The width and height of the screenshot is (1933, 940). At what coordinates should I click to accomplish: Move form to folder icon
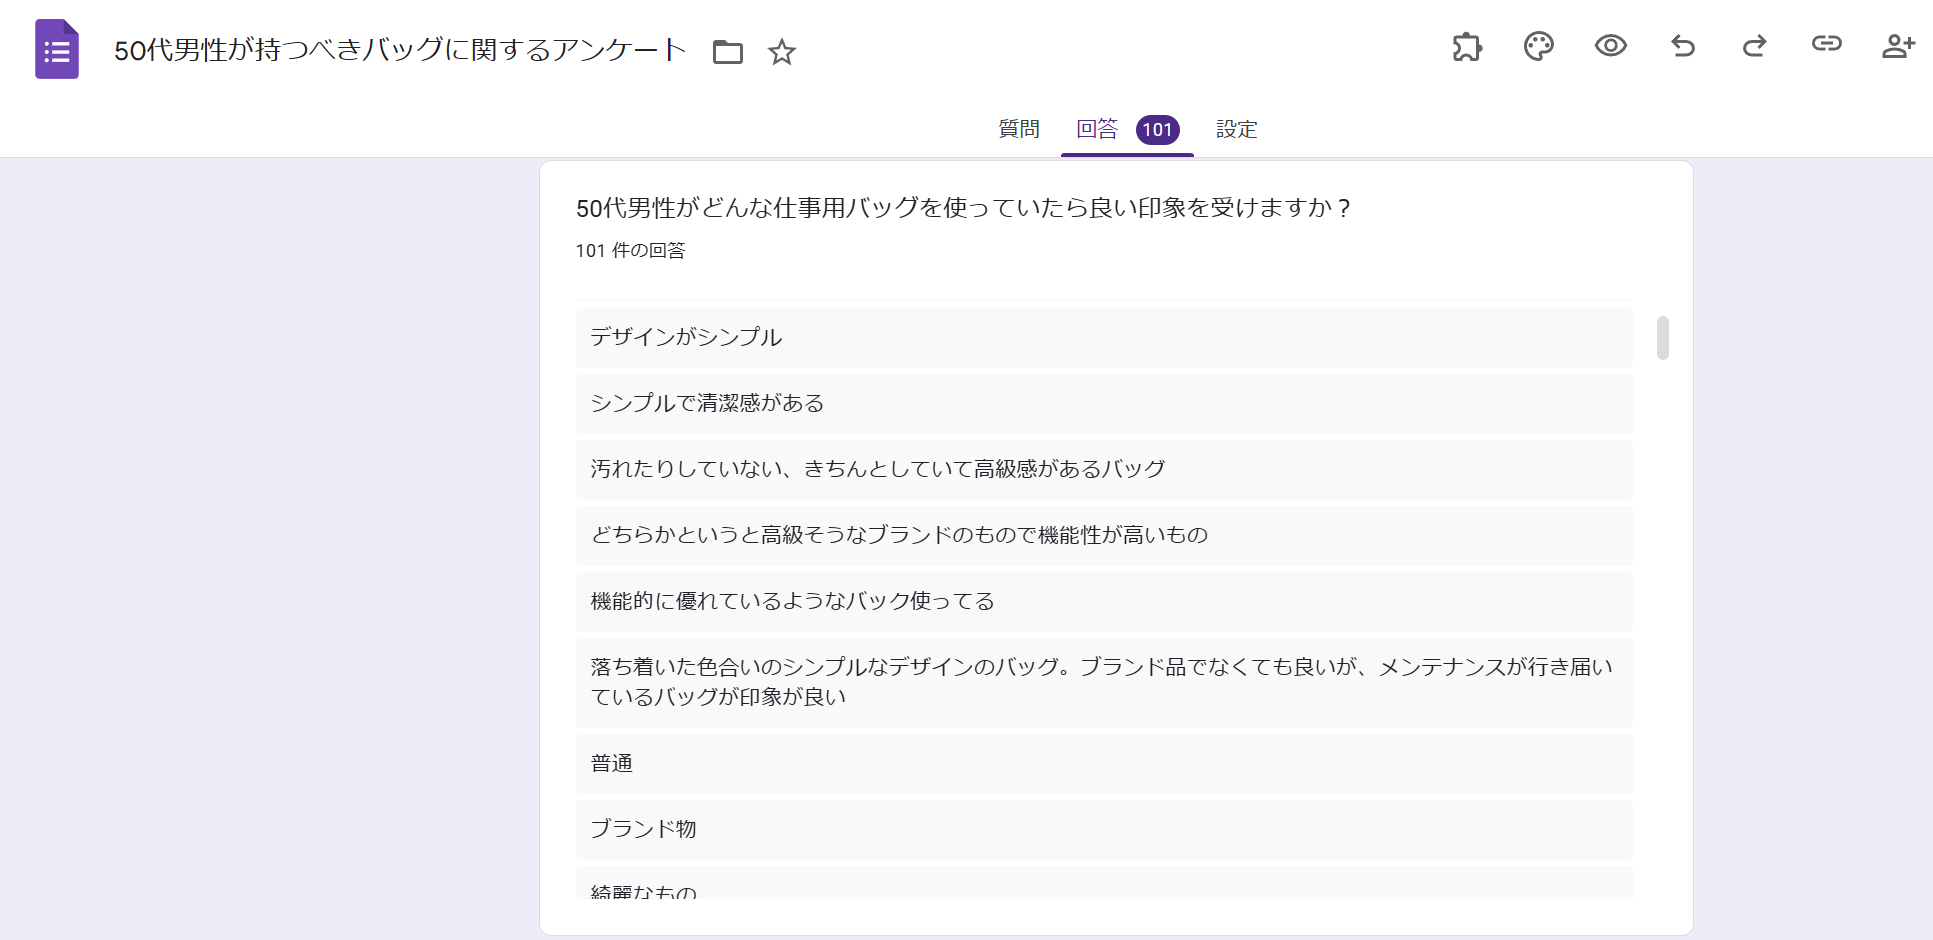728,51
